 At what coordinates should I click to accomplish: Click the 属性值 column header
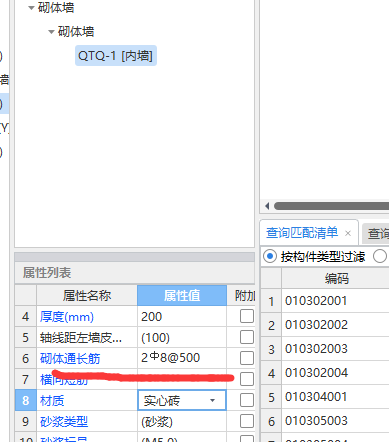pyautogui.click(x=182, y=295)
